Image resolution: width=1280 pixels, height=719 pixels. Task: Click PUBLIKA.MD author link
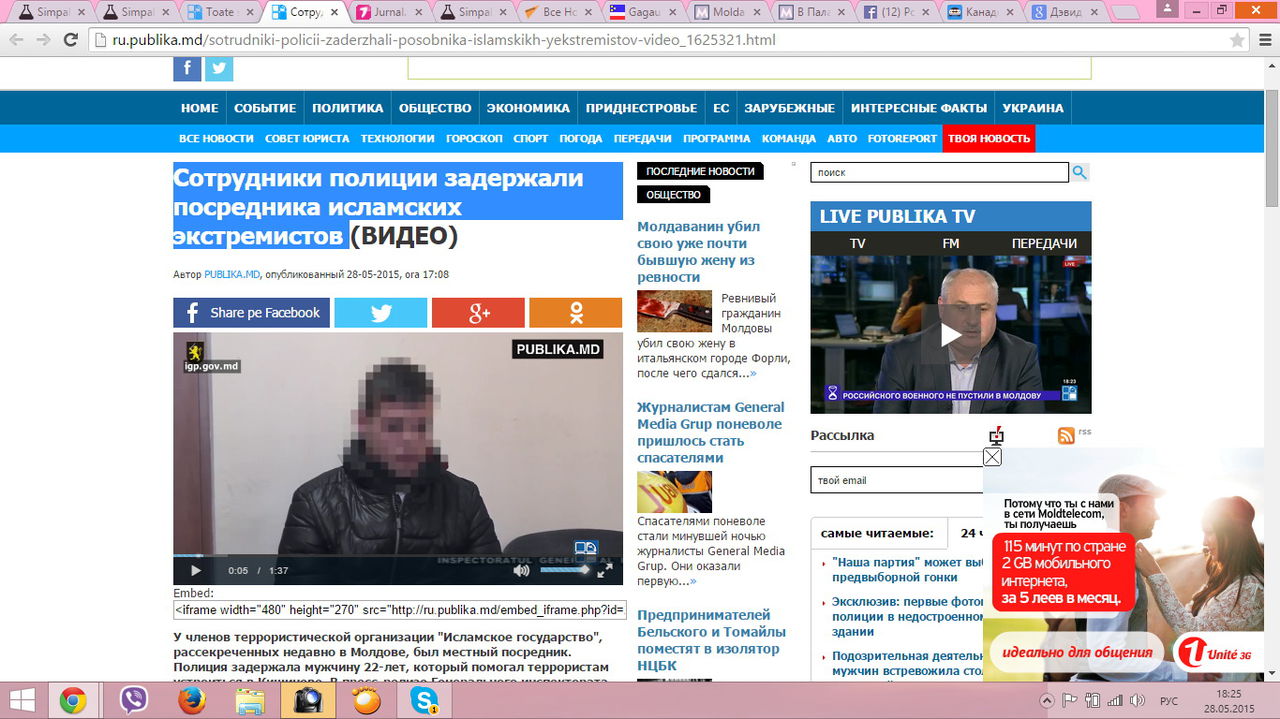232,274
